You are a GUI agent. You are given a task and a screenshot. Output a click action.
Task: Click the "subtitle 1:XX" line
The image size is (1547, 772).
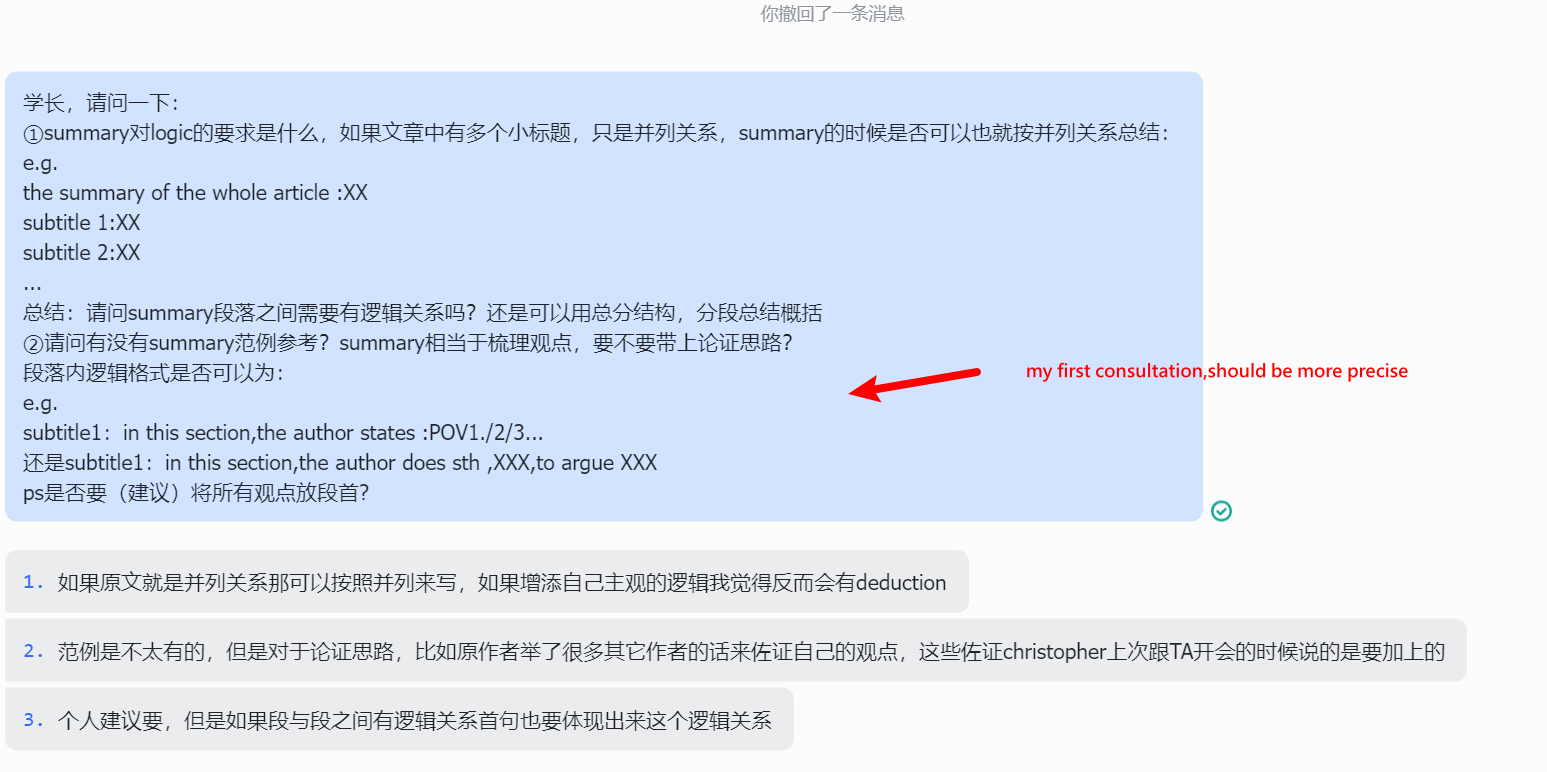pos(82,223)
